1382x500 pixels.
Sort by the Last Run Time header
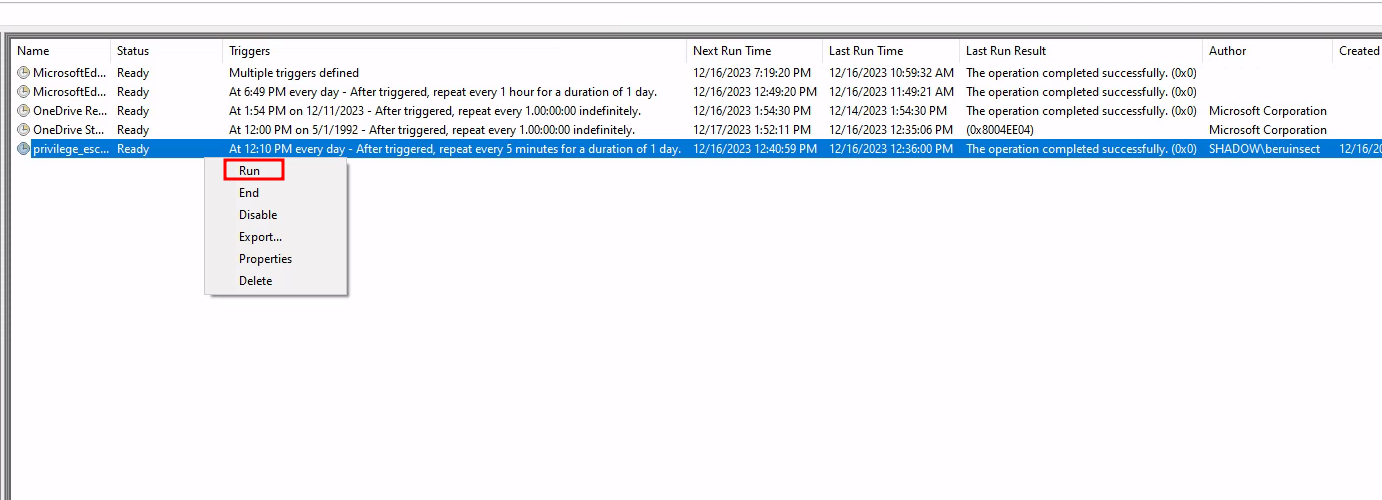(866, 51)
